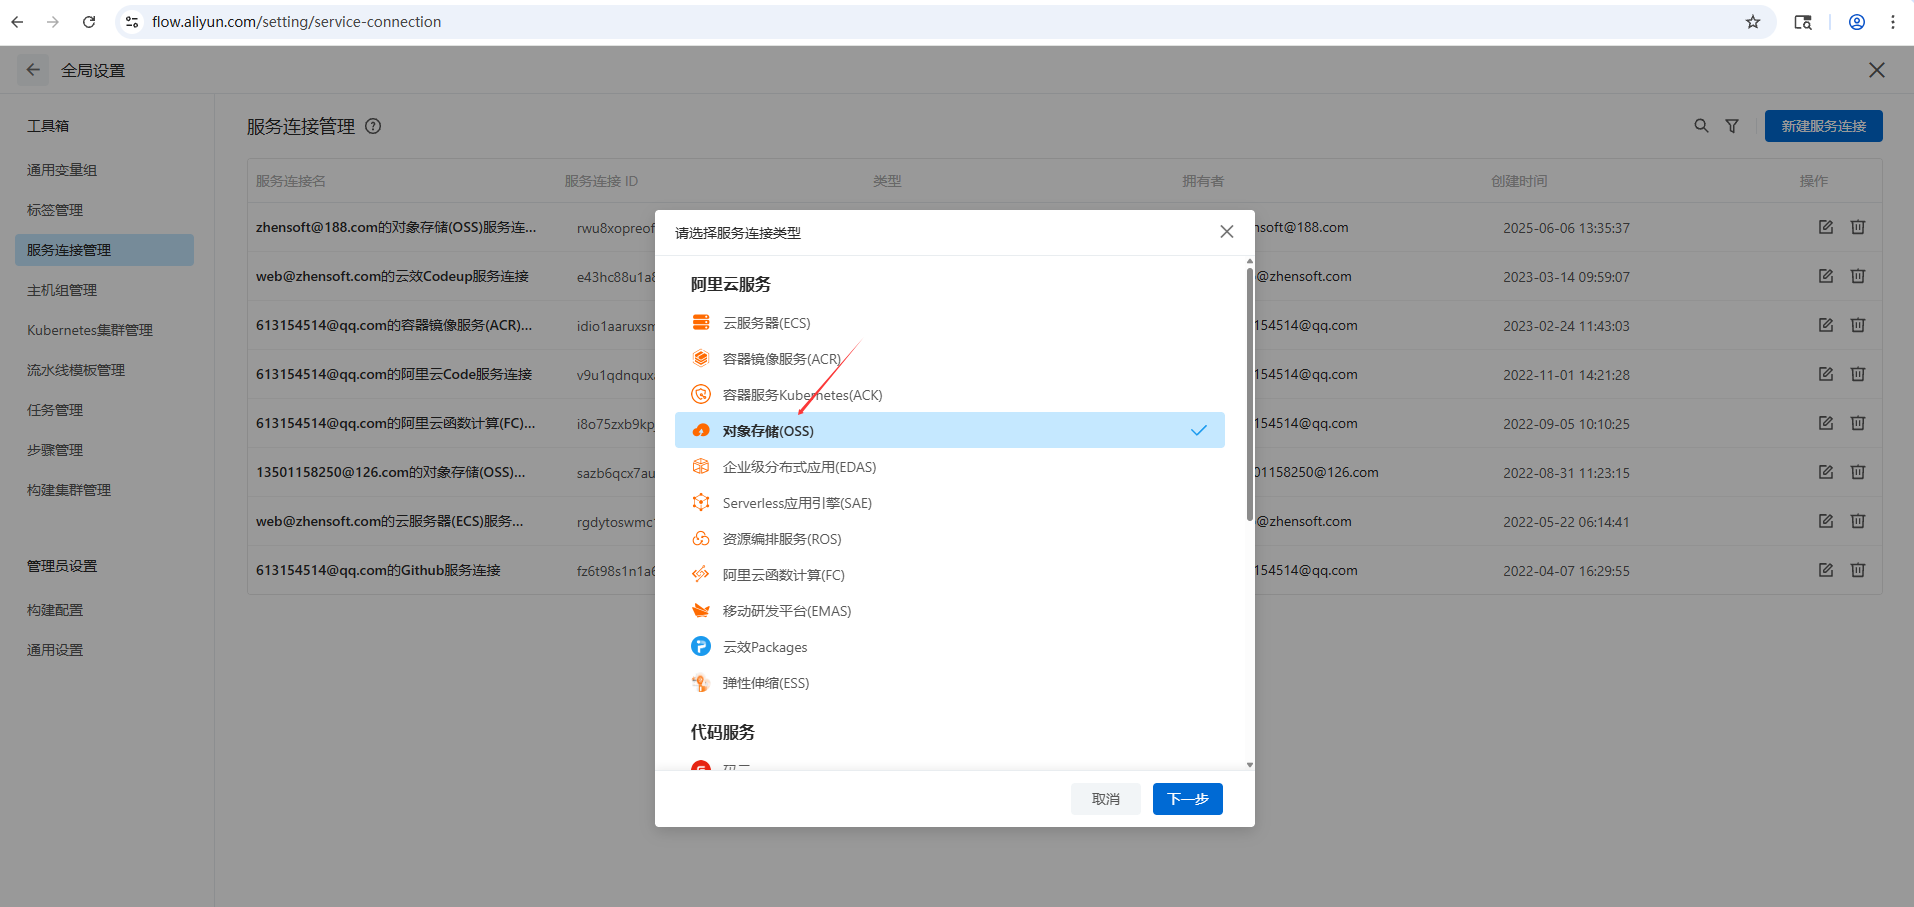The height and width of the screenshot is (907, 1914).
Task: Delete the 2022-11-01 14:21:28 connection
Action: coord(1858,374)
